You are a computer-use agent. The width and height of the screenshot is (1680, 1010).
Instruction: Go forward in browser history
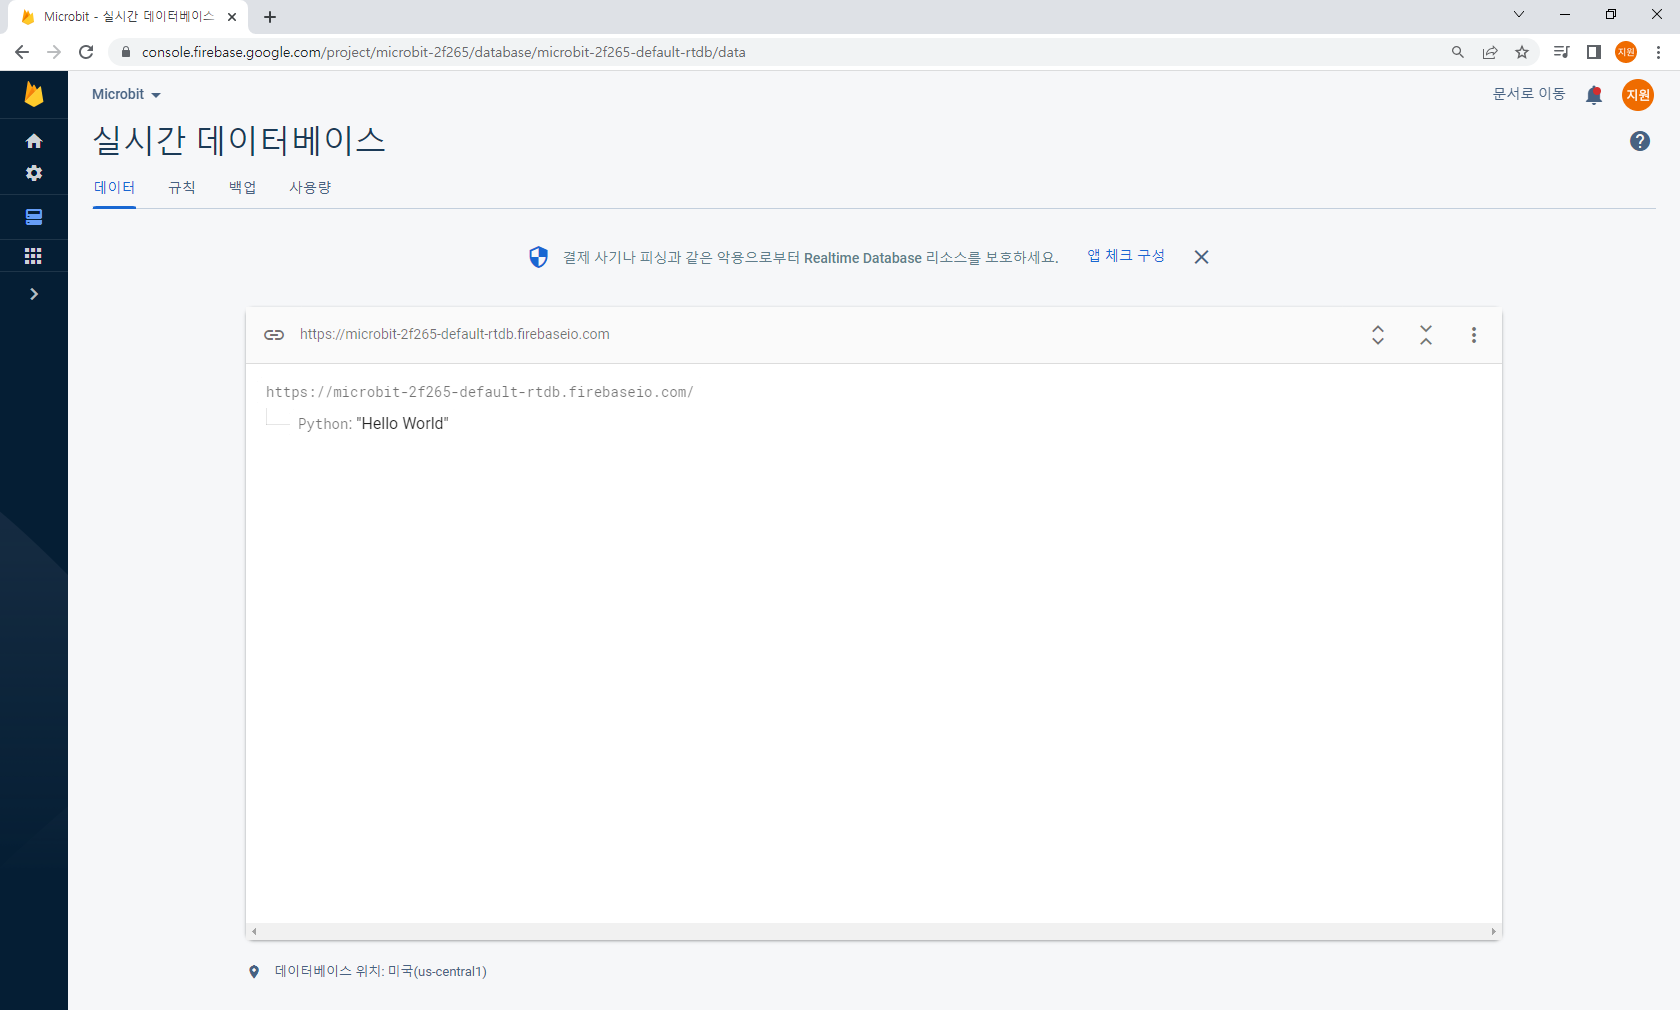pyautogui.click(x=54, y=52)
